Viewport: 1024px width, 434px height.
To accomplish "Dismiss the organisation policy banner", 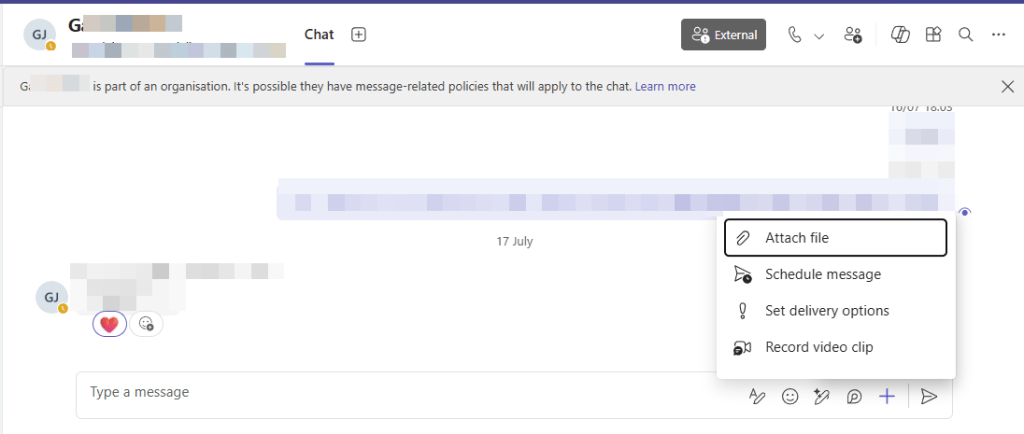I will point(1007,87).
